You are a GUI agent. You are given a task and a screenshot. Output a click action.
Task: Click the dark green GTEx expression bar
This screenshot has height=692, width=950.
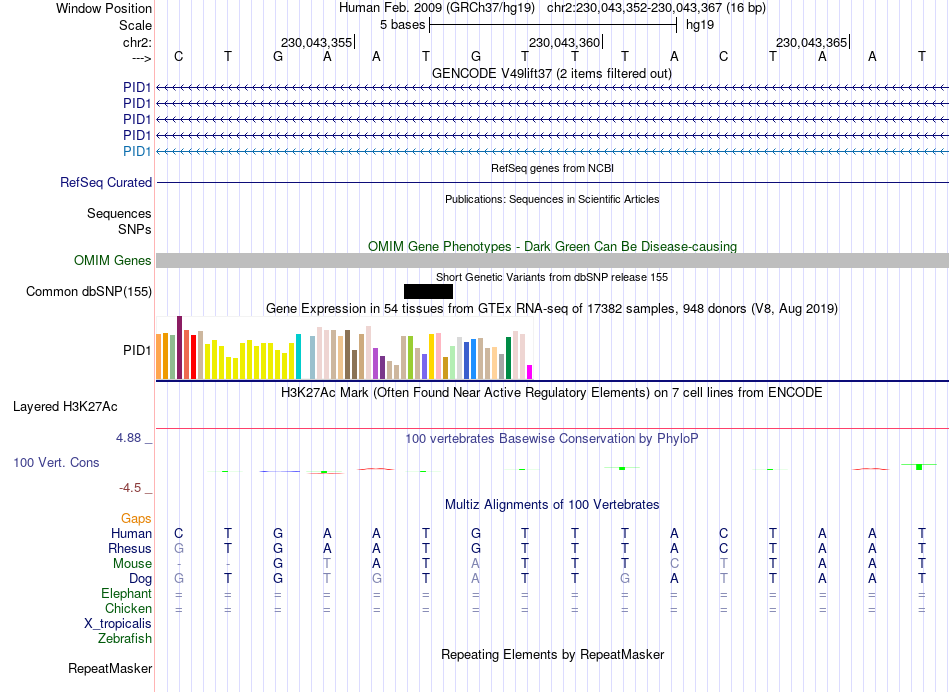tap(508, 358)
